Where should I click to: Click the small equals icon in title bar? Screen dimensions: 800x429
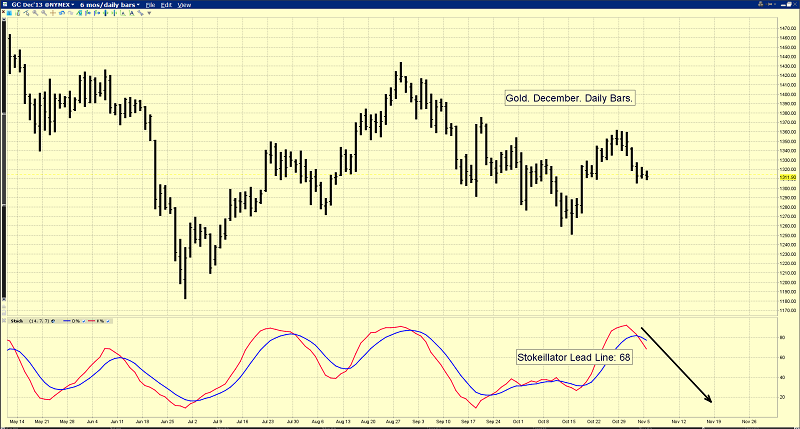[x=775, y=4]
